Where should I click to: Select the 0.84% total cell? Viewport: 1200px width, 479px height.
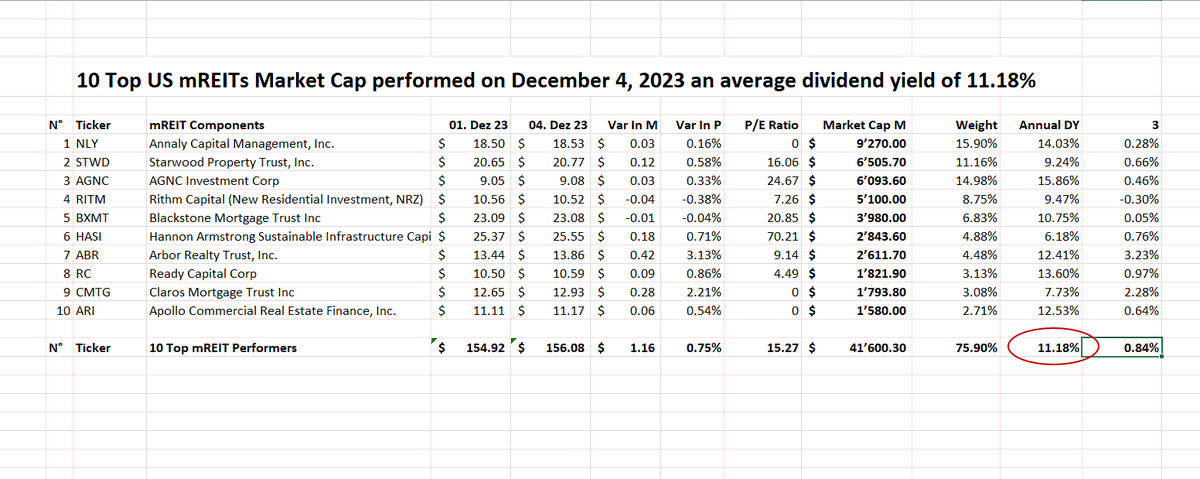pyautogui.click(x=1122, y=348)
